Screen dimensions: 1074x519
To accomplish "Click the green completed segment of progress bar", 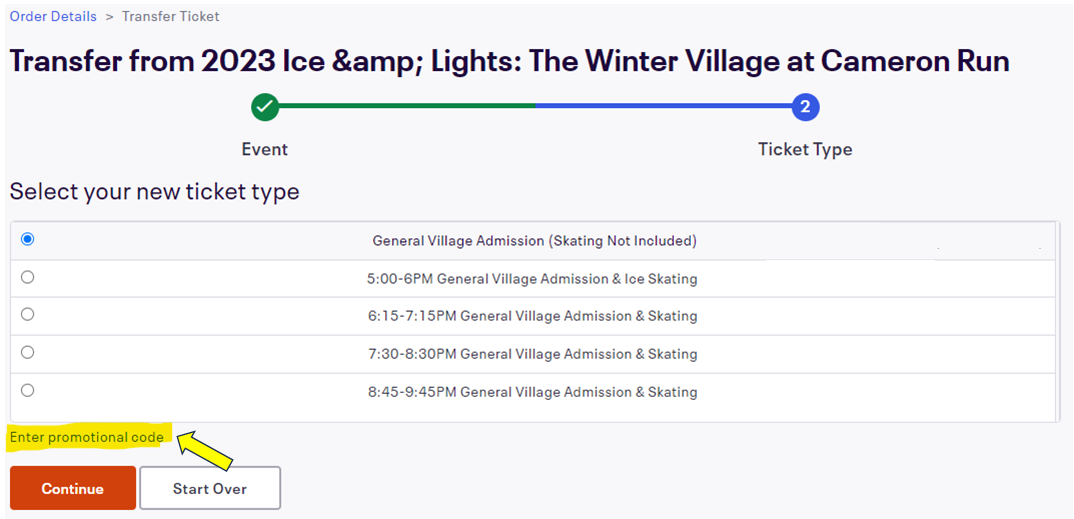I will click(400, 105).
